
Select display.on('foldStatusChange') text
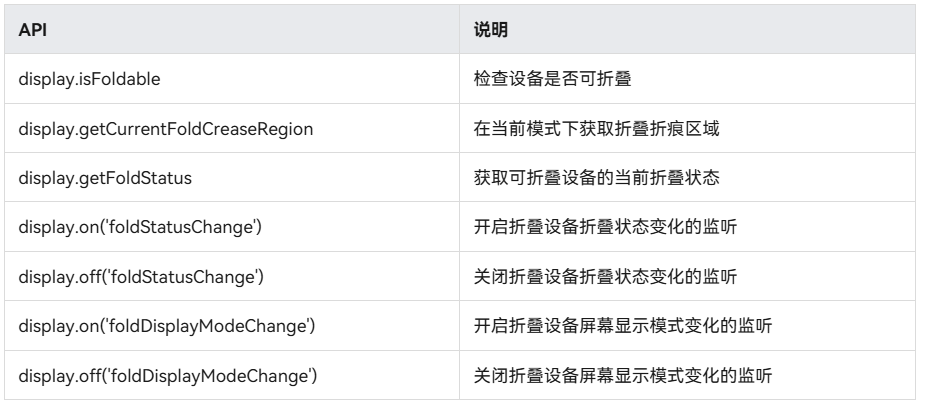pyautogui.click(x=140, y=227)
